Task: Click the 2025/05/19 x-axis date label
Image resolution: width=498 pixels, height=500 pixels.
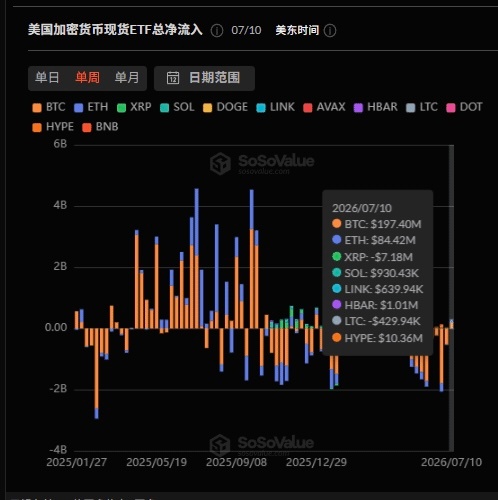Action: [x=157, y=462]
